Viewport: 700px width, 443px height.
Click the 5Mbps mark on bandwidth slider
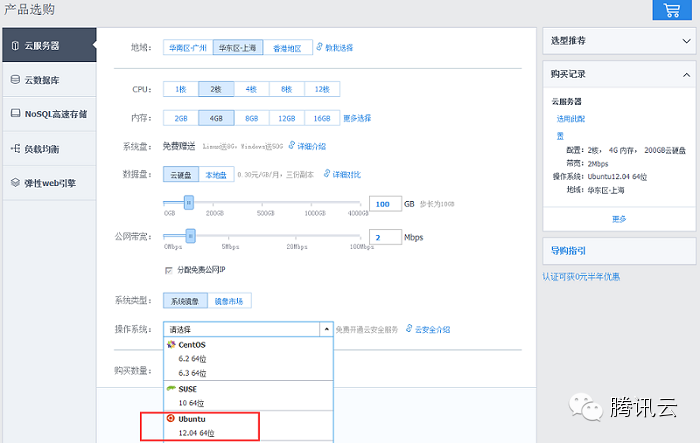[x=230, y=247]
